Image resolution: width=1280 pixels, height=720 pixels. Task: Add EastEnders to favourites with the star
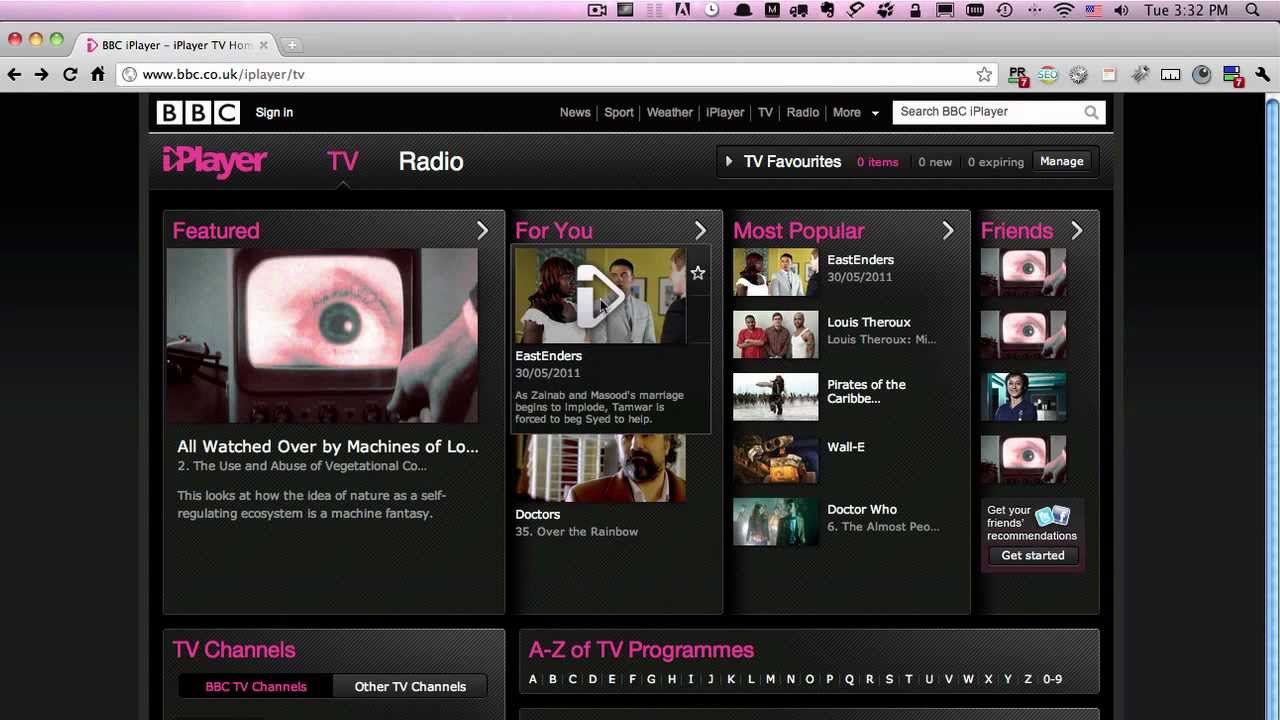698,273
